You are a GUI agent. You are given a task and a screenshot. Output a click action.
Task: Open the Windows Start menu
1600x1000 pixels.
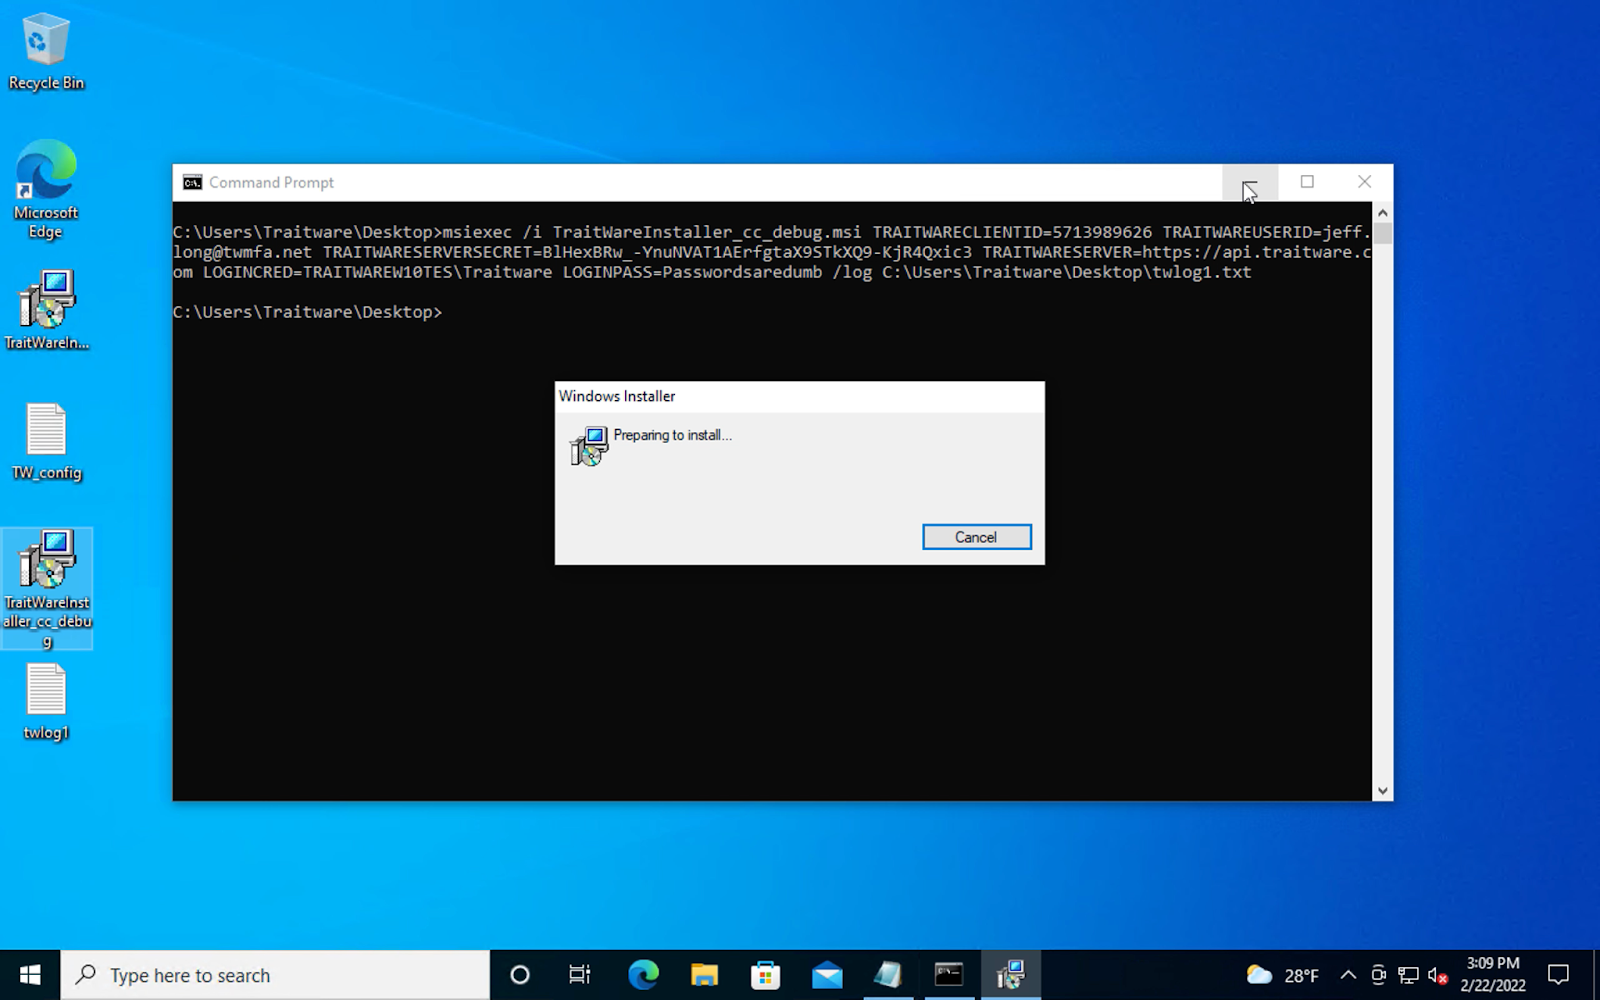click(30, 975)
